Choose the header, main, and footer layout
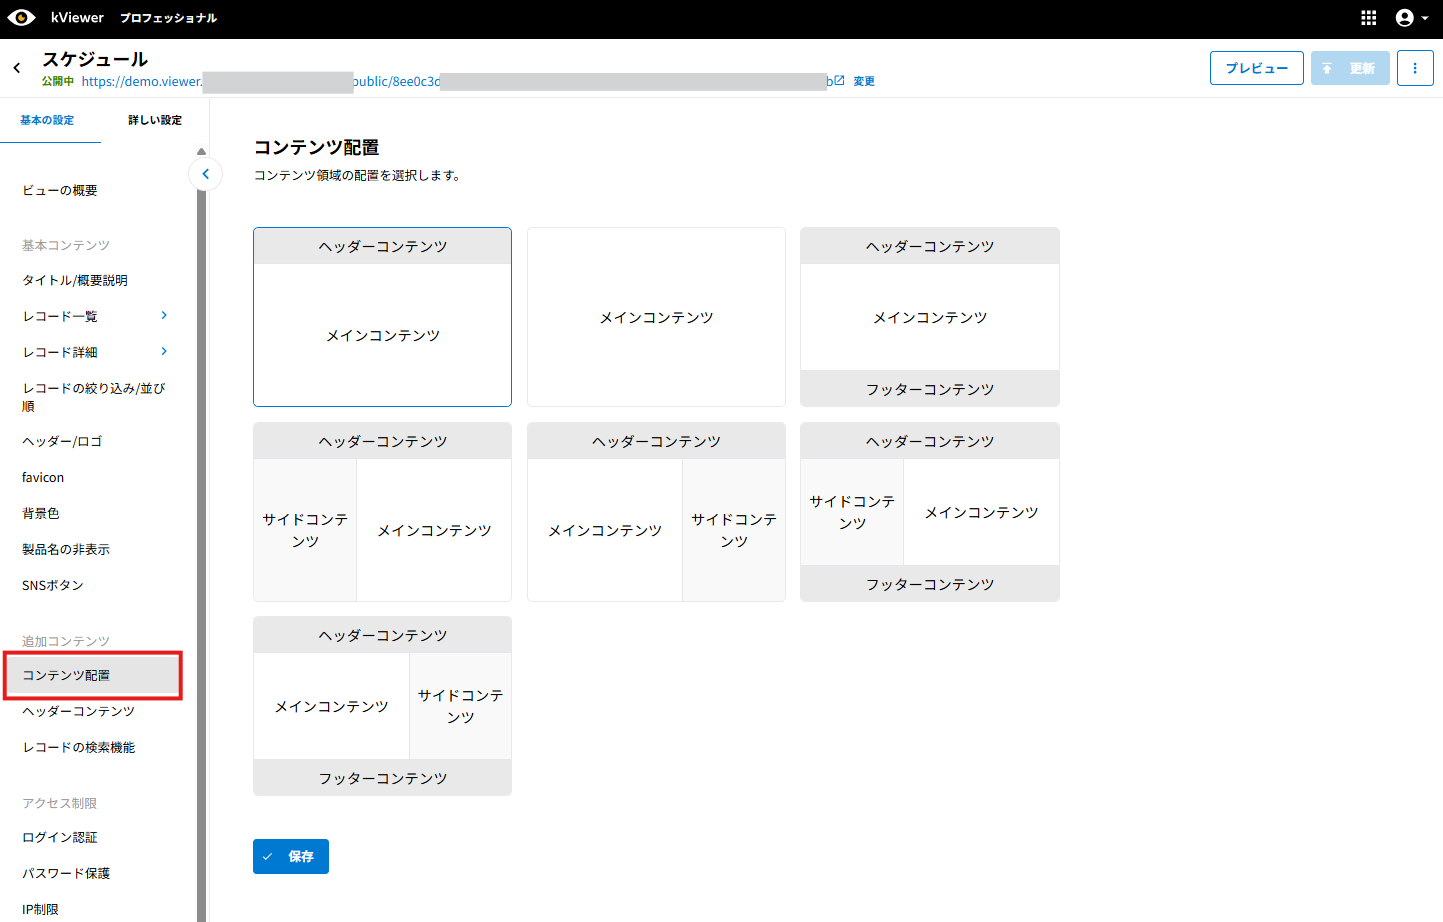The height and width of the screenshot is (922, 1443). [929, 317]
